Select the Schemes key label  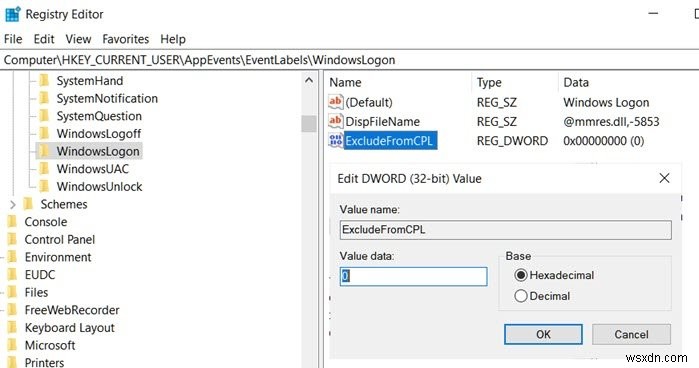pos(64,204)
